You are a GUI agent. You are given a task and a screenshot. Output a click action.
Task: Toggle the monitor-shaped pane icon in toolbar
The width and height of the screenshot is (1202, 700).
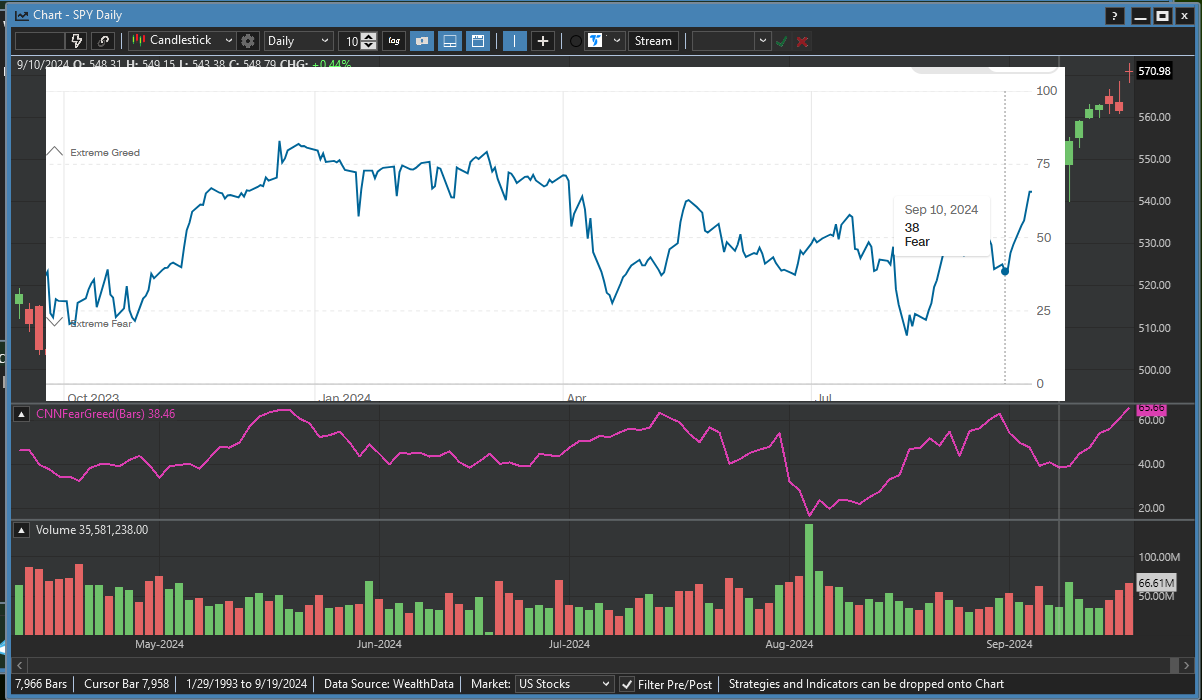pos(450,41)
